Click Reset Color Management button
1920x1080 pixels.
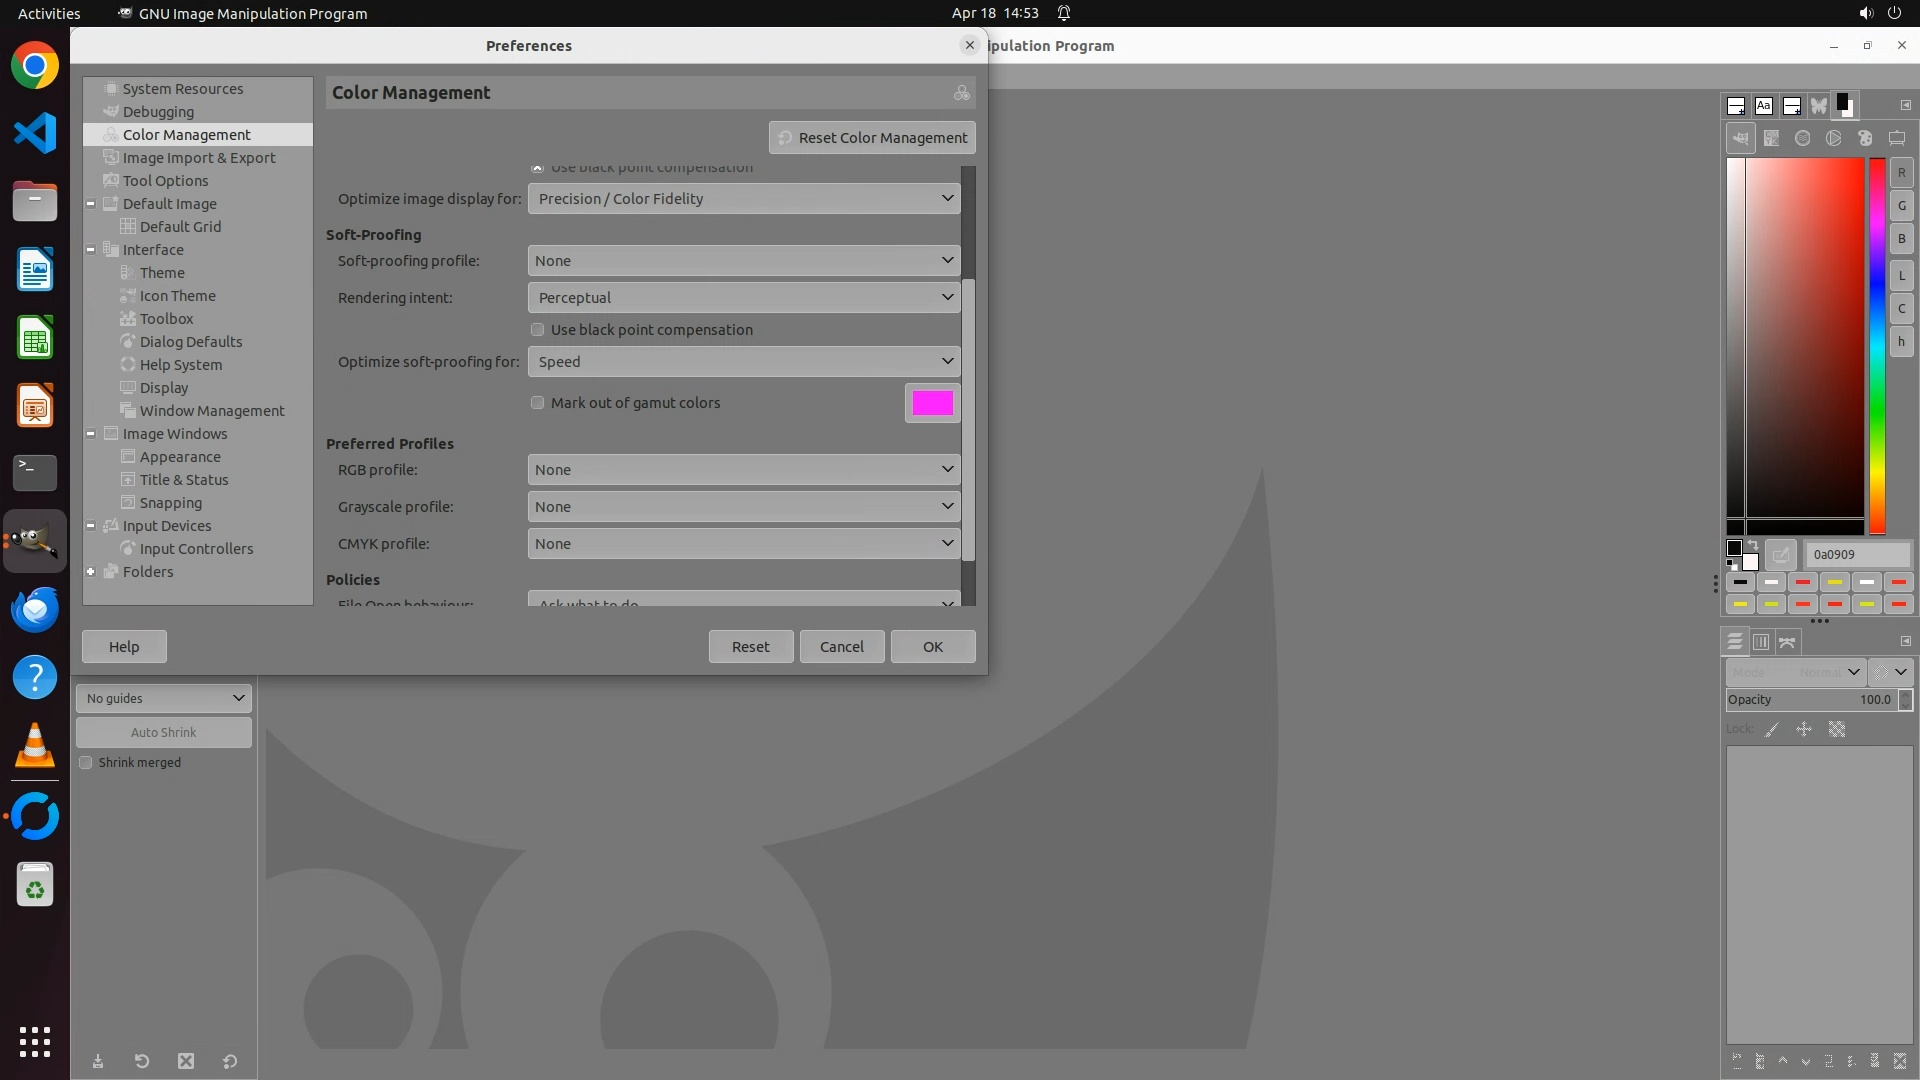tap(872, 138)
